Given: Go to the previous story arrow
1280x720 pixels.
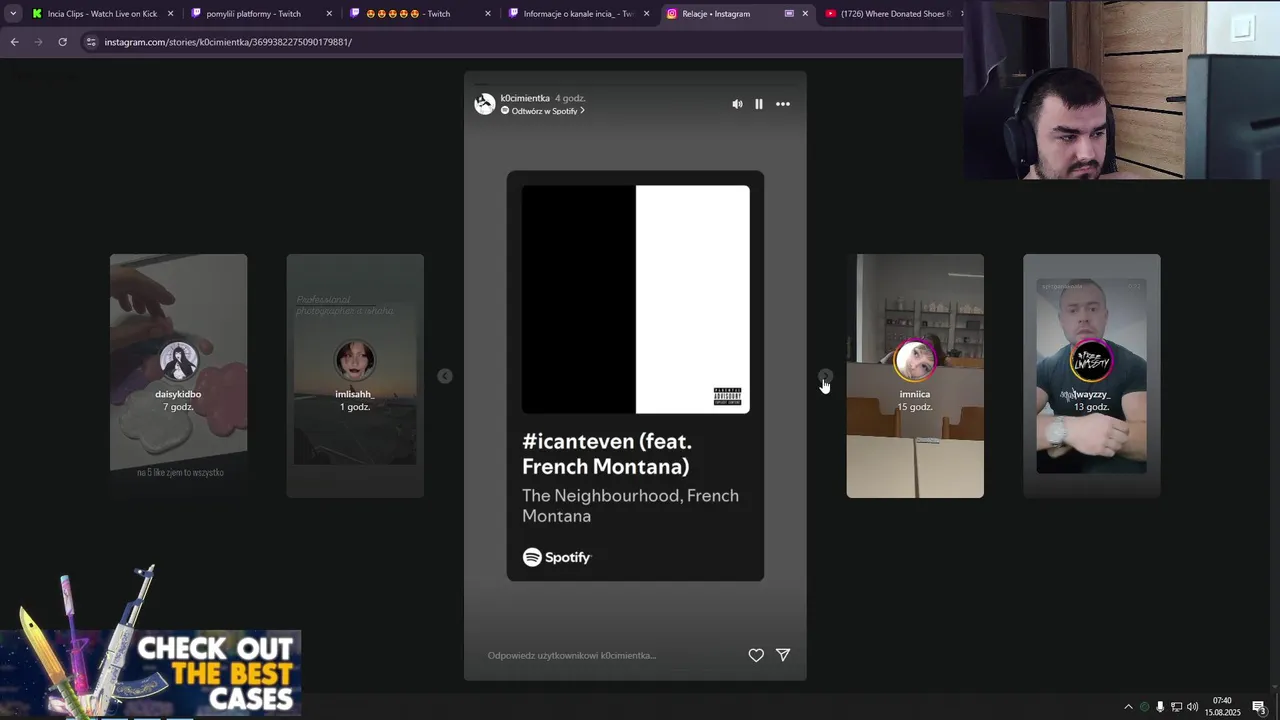Looking at the screenshot, I should [x=445, y=376].
